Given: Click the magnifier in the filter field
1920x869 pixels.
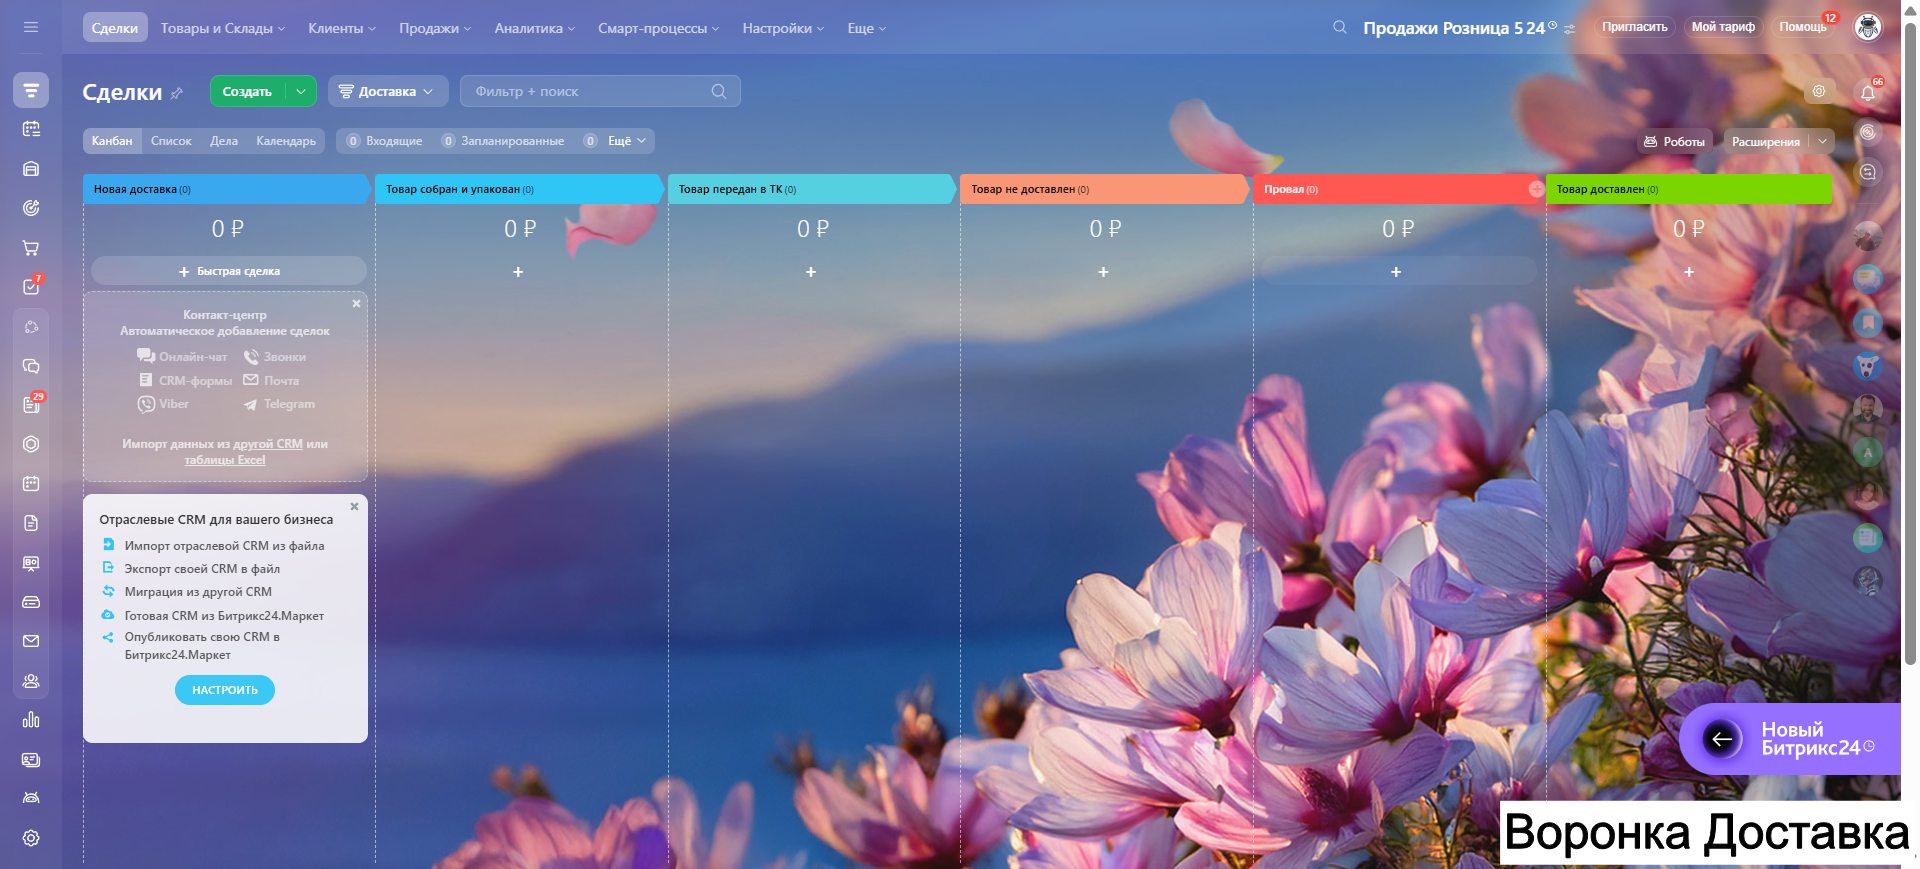Looking at the screenshot, I should click(x=719, y=91).
